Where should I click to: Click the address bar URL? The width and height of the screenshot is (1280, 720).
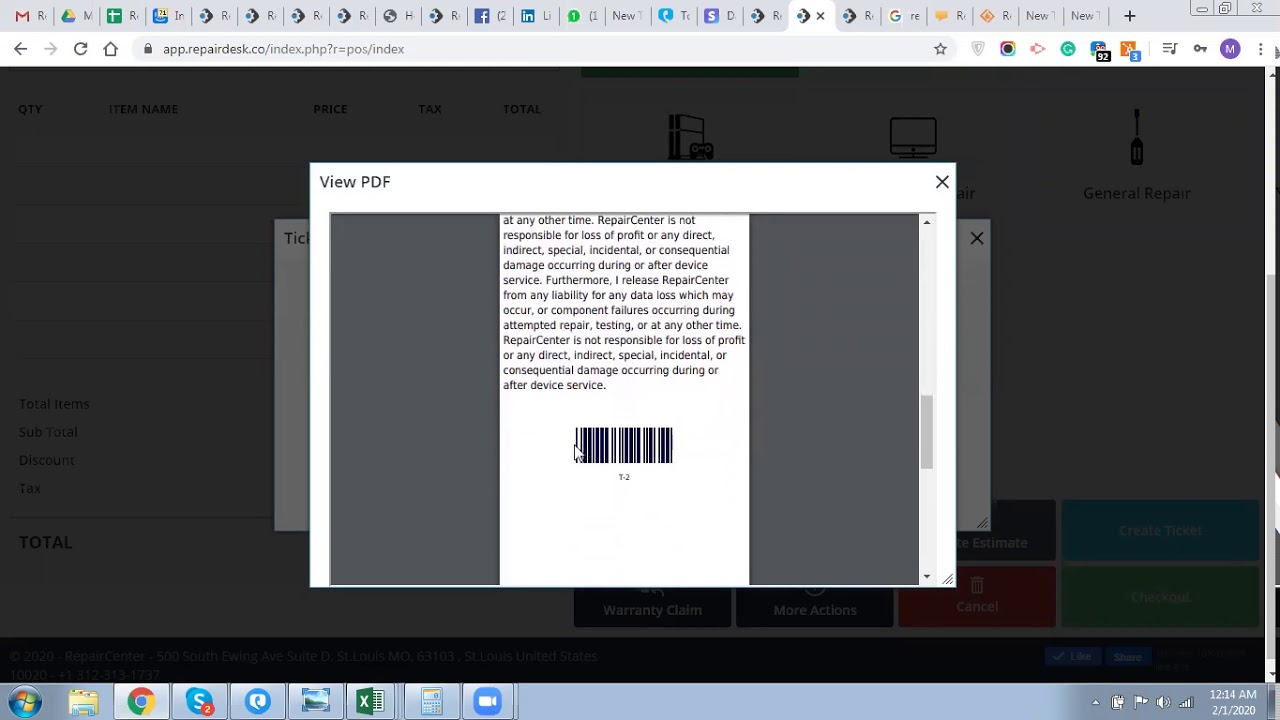pyautogui.click(x=283, y=49)
